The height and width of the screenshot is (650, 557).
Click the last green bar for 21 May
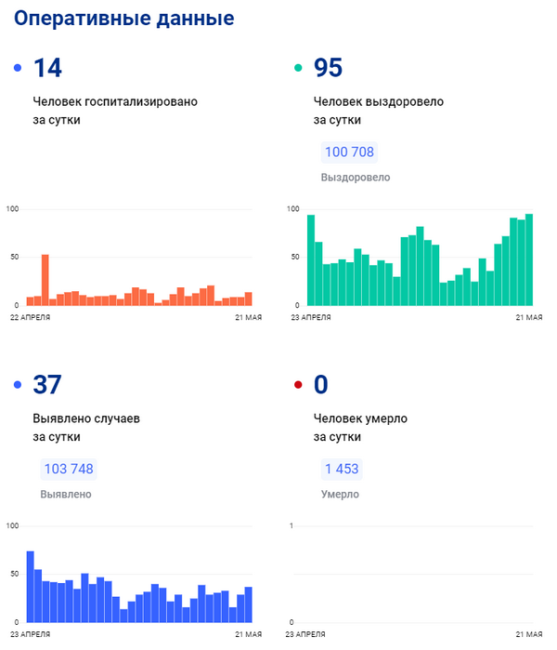[529, 260]
